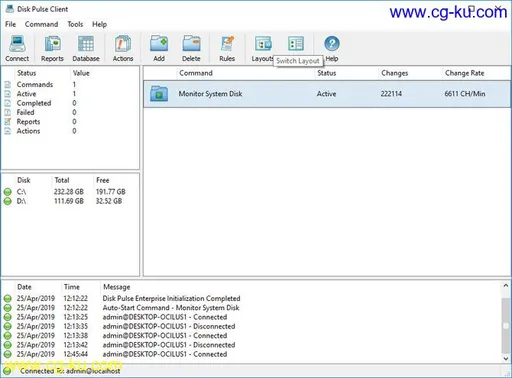Click the Failed status label
Image resolution: width=512 pixels, height=378 pixels.
tap(26, 112)
